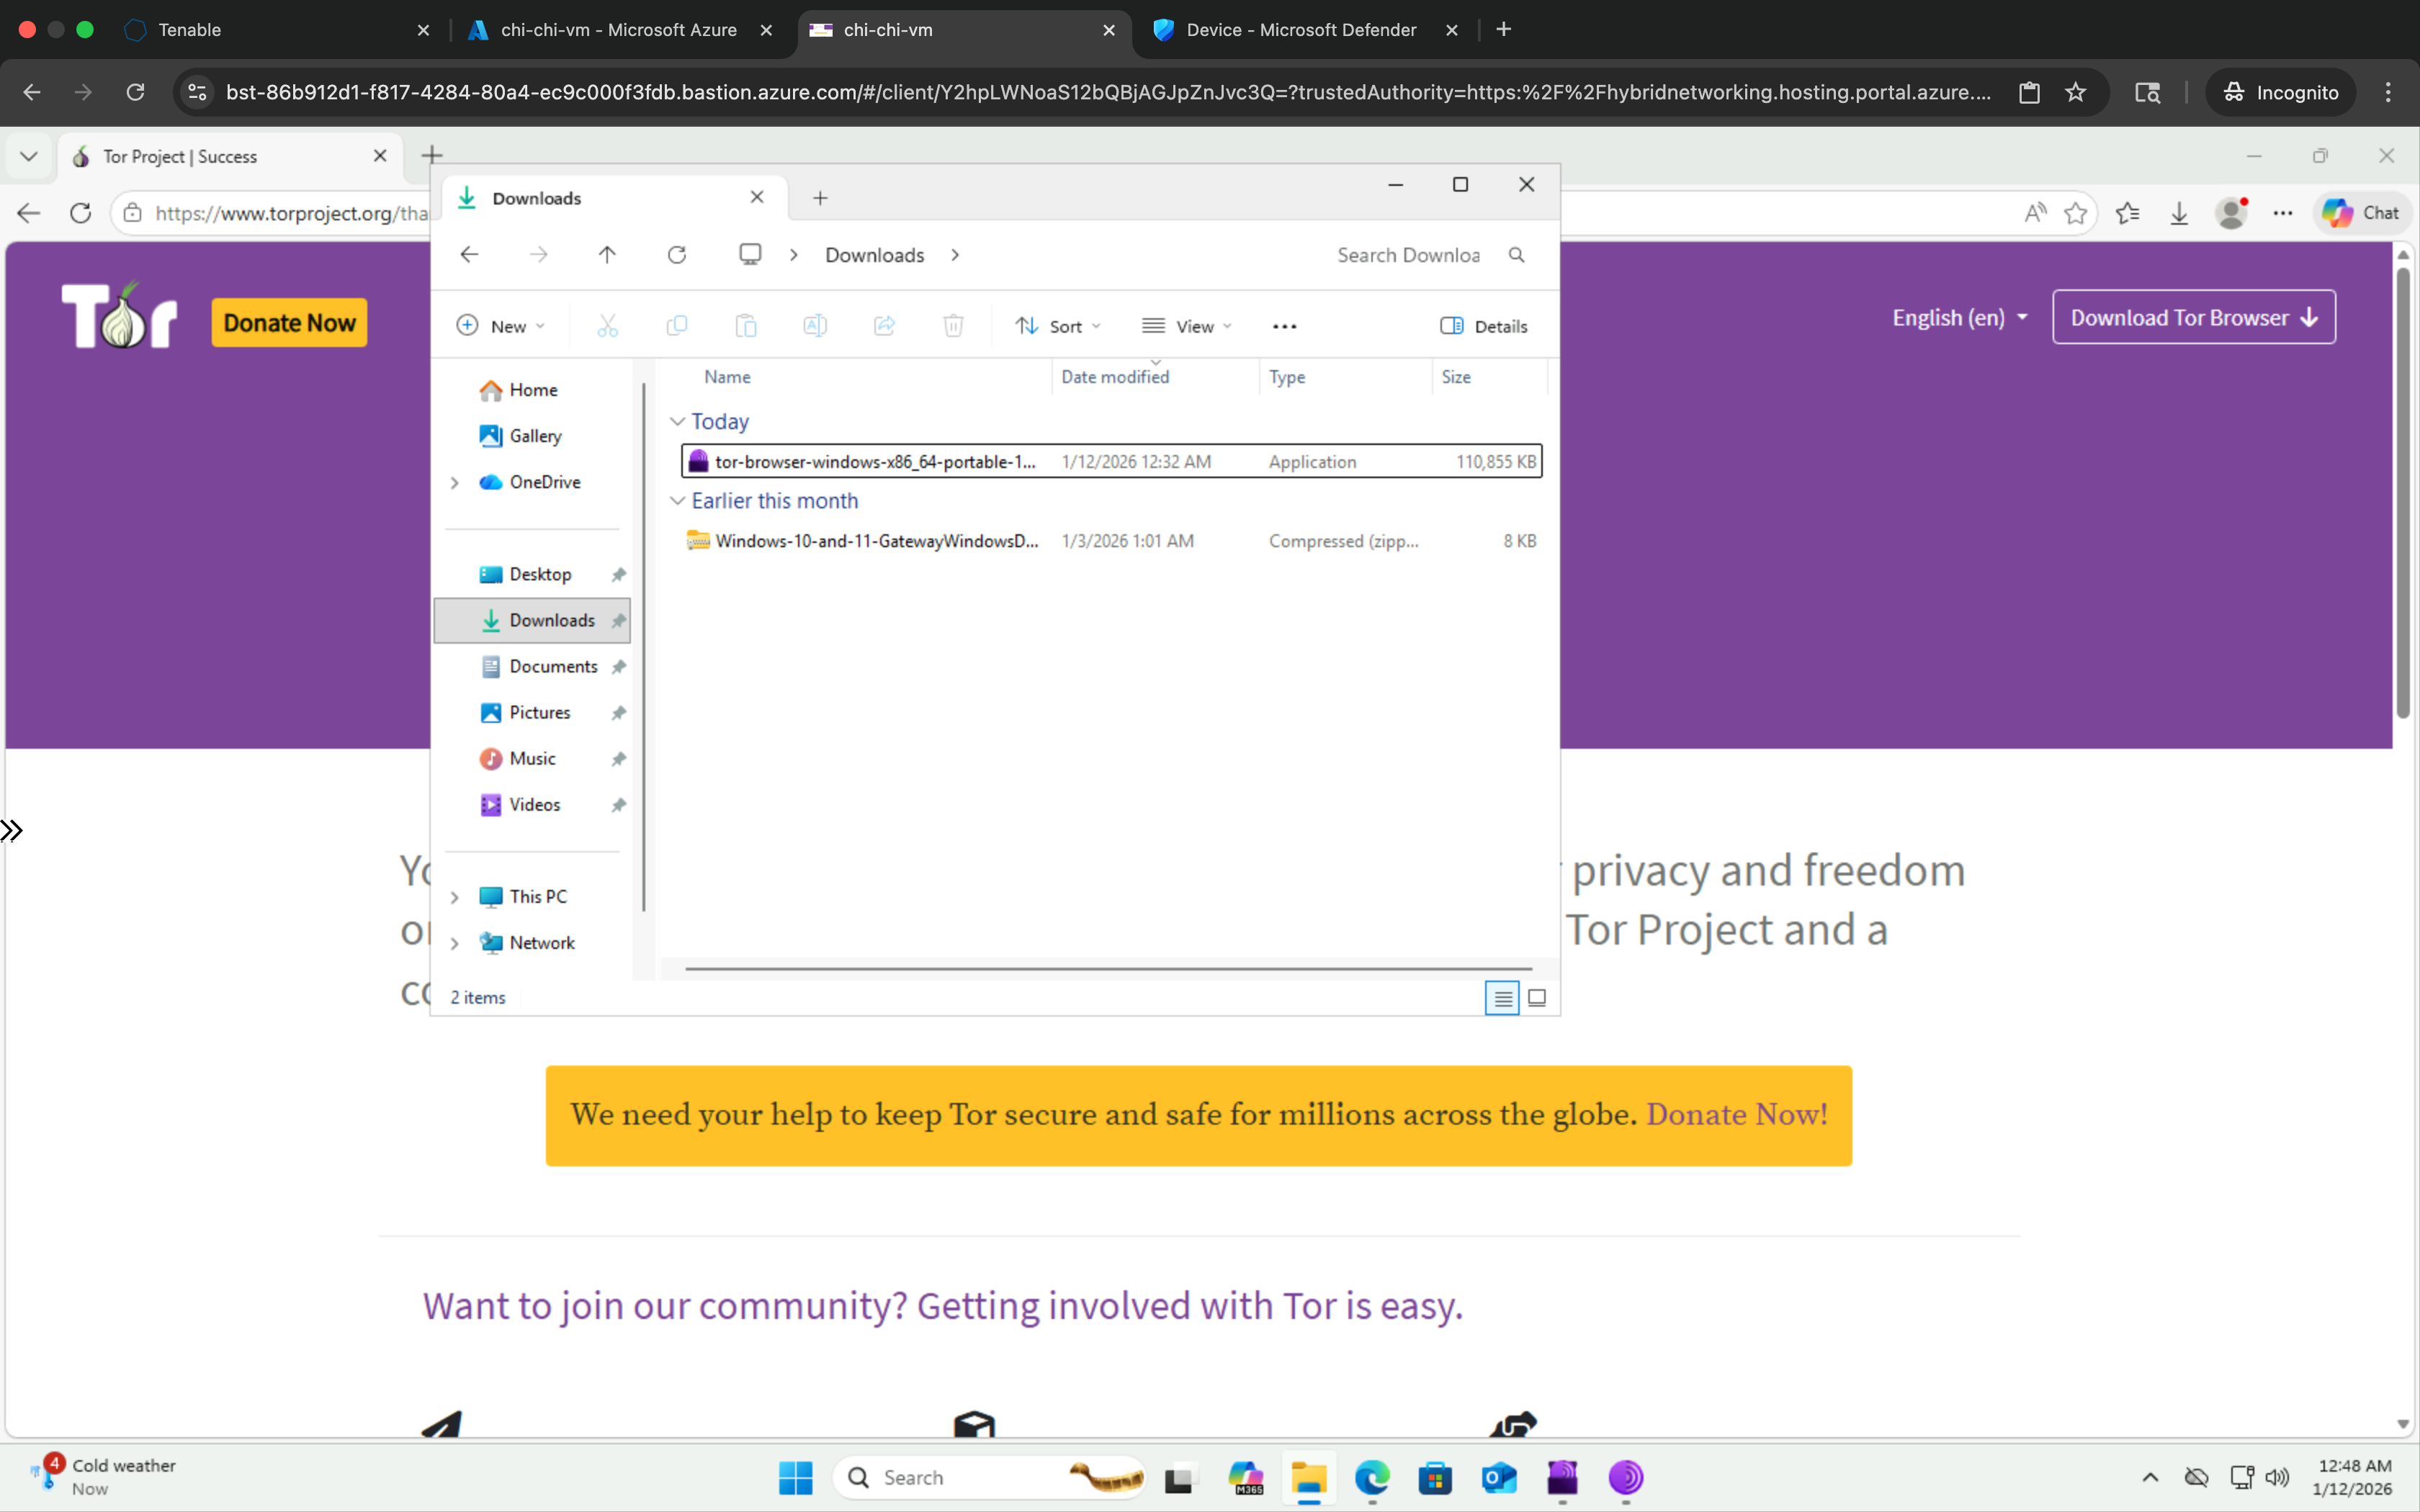Click the Donate Now! link in yellow banner

tap(1737, 1114)
